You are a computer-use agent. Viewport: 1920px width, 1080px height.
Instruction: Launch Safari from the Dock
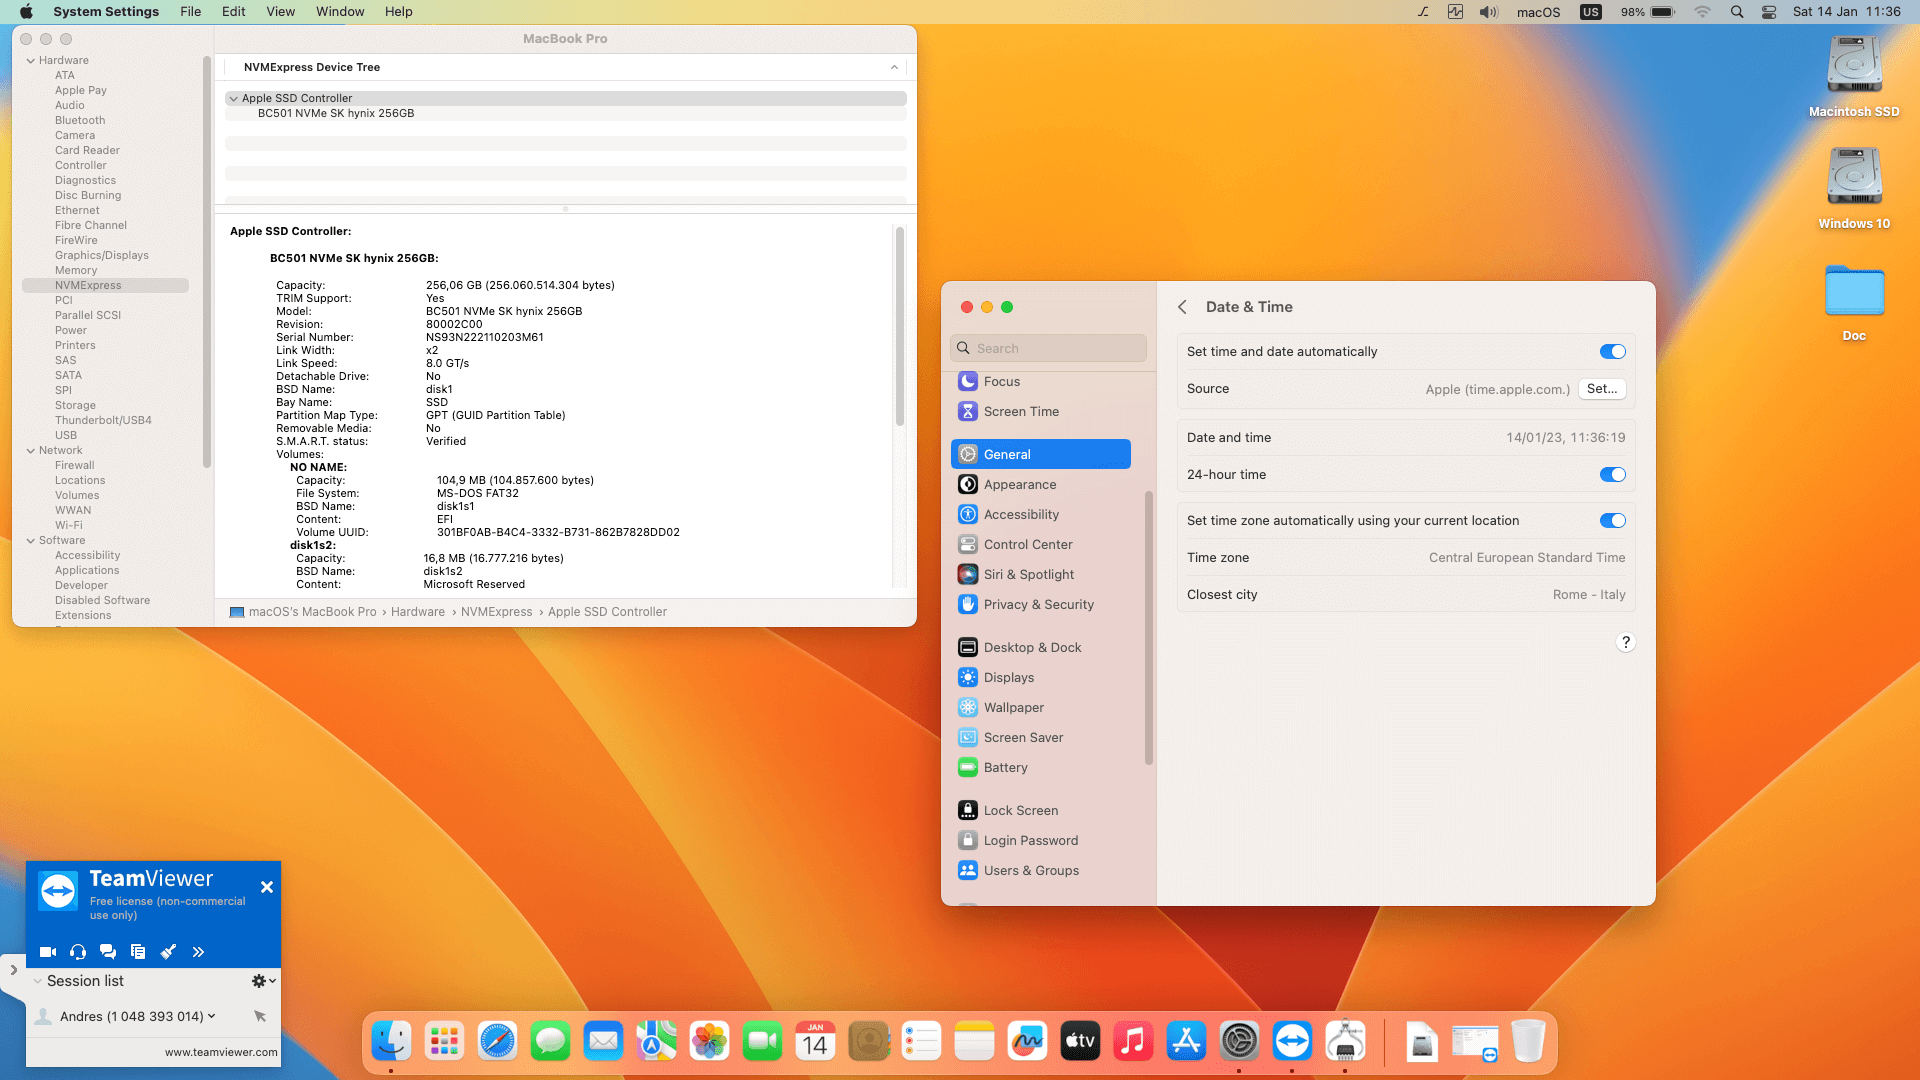point(497,1041)
